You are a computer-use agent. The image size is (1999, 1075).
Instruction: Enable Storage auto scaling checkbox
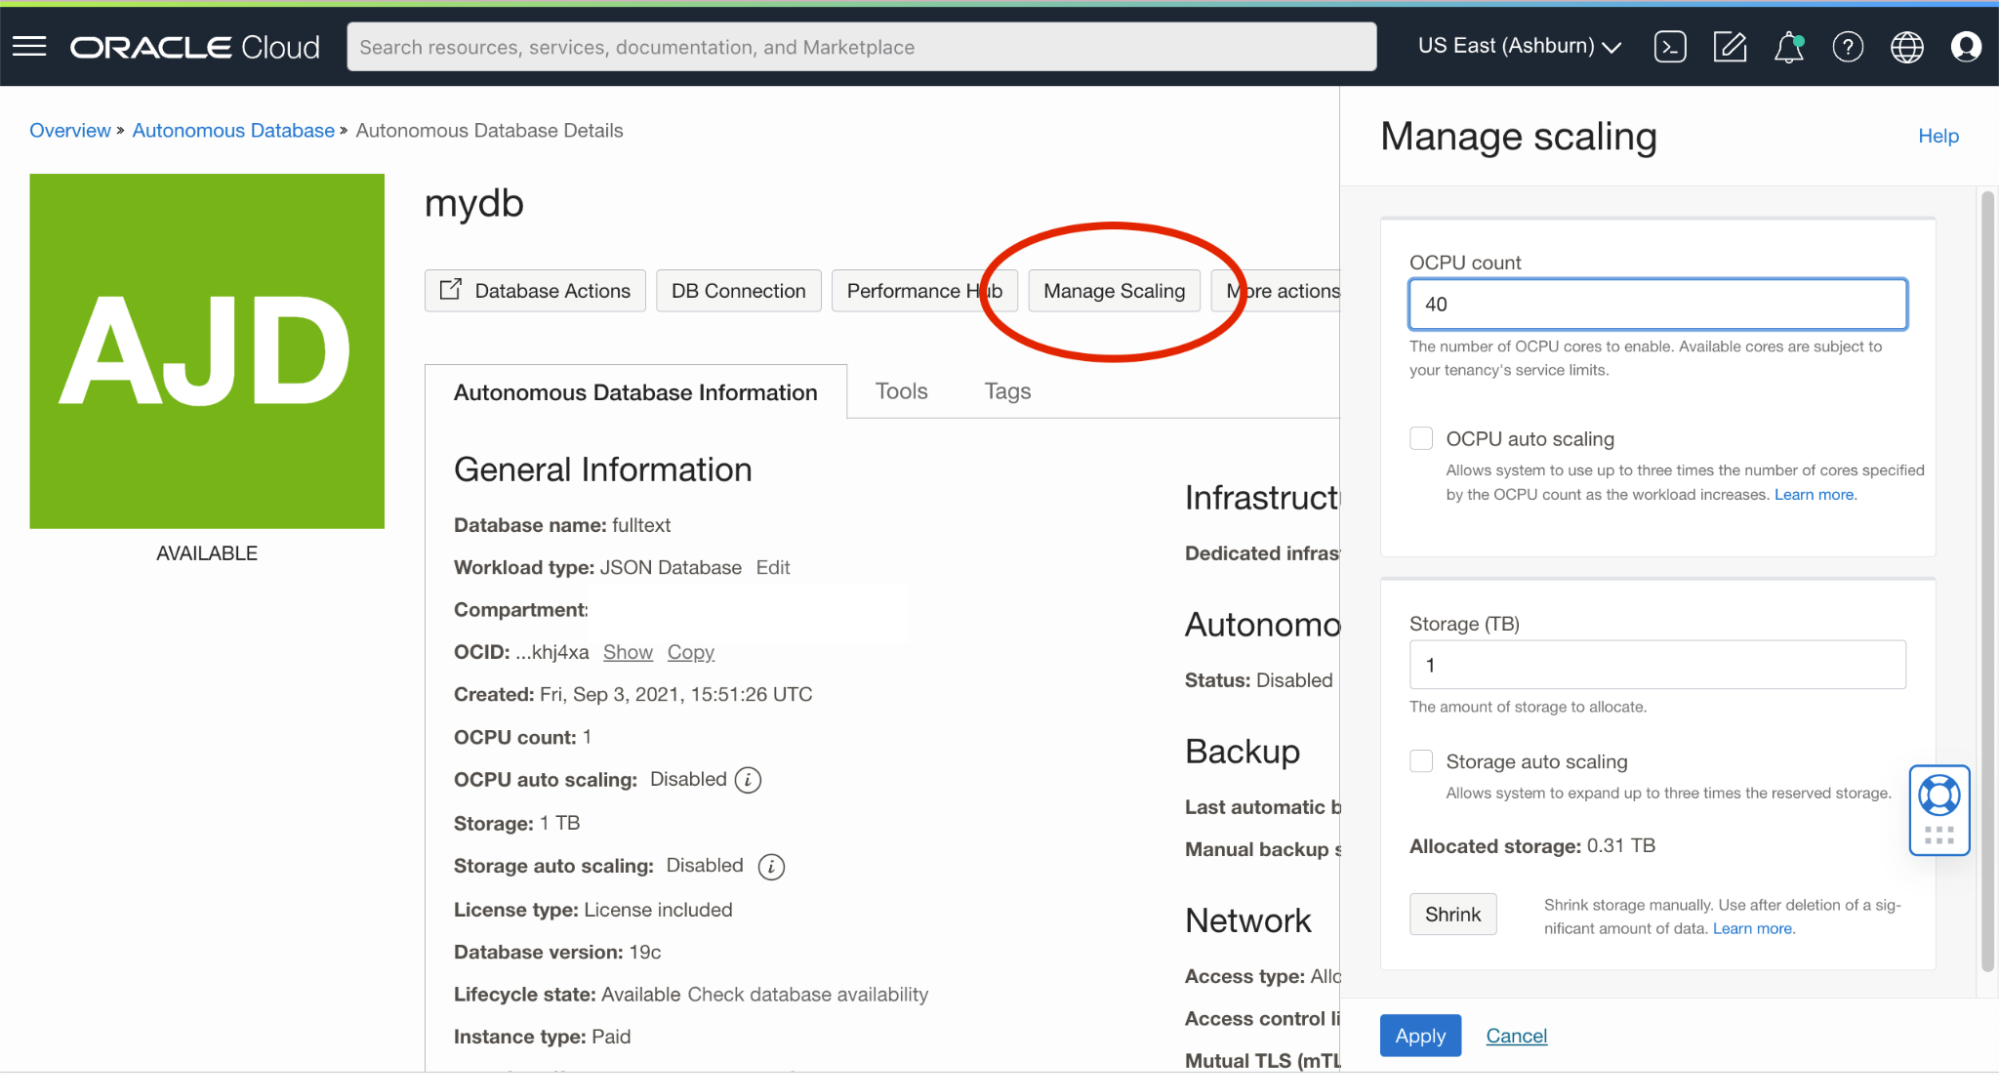coord(1420,761)
